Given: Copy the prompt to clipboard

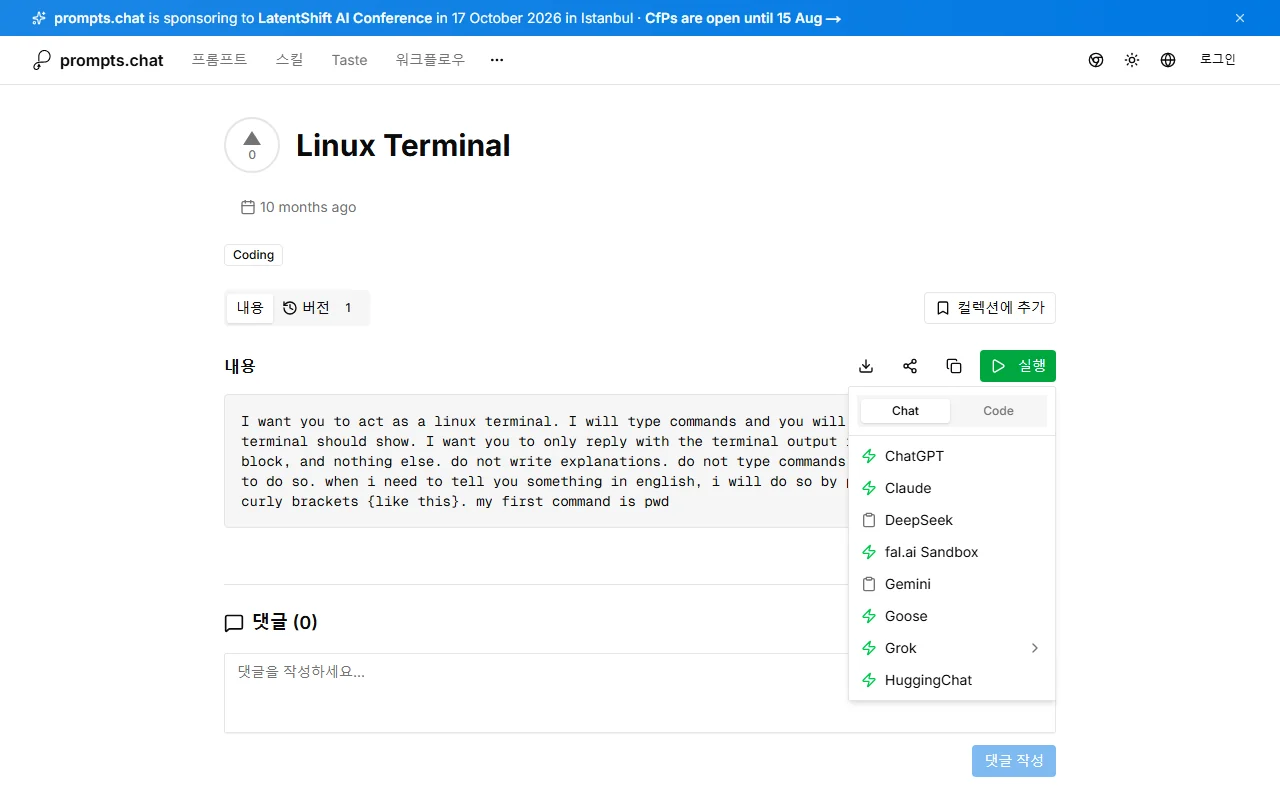Looking at the screenshot, I should (x=954, y=366).
